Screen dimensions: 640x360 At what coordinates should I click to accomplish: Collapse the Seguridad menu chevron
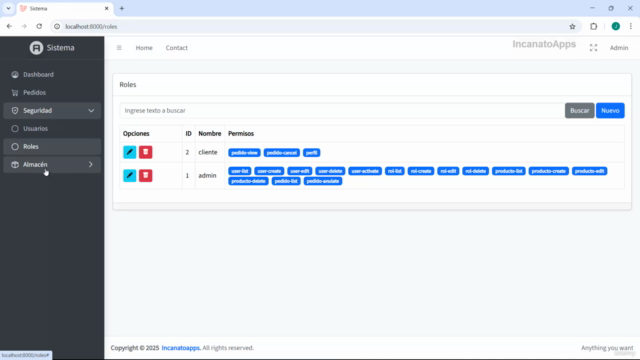point(91,111)
